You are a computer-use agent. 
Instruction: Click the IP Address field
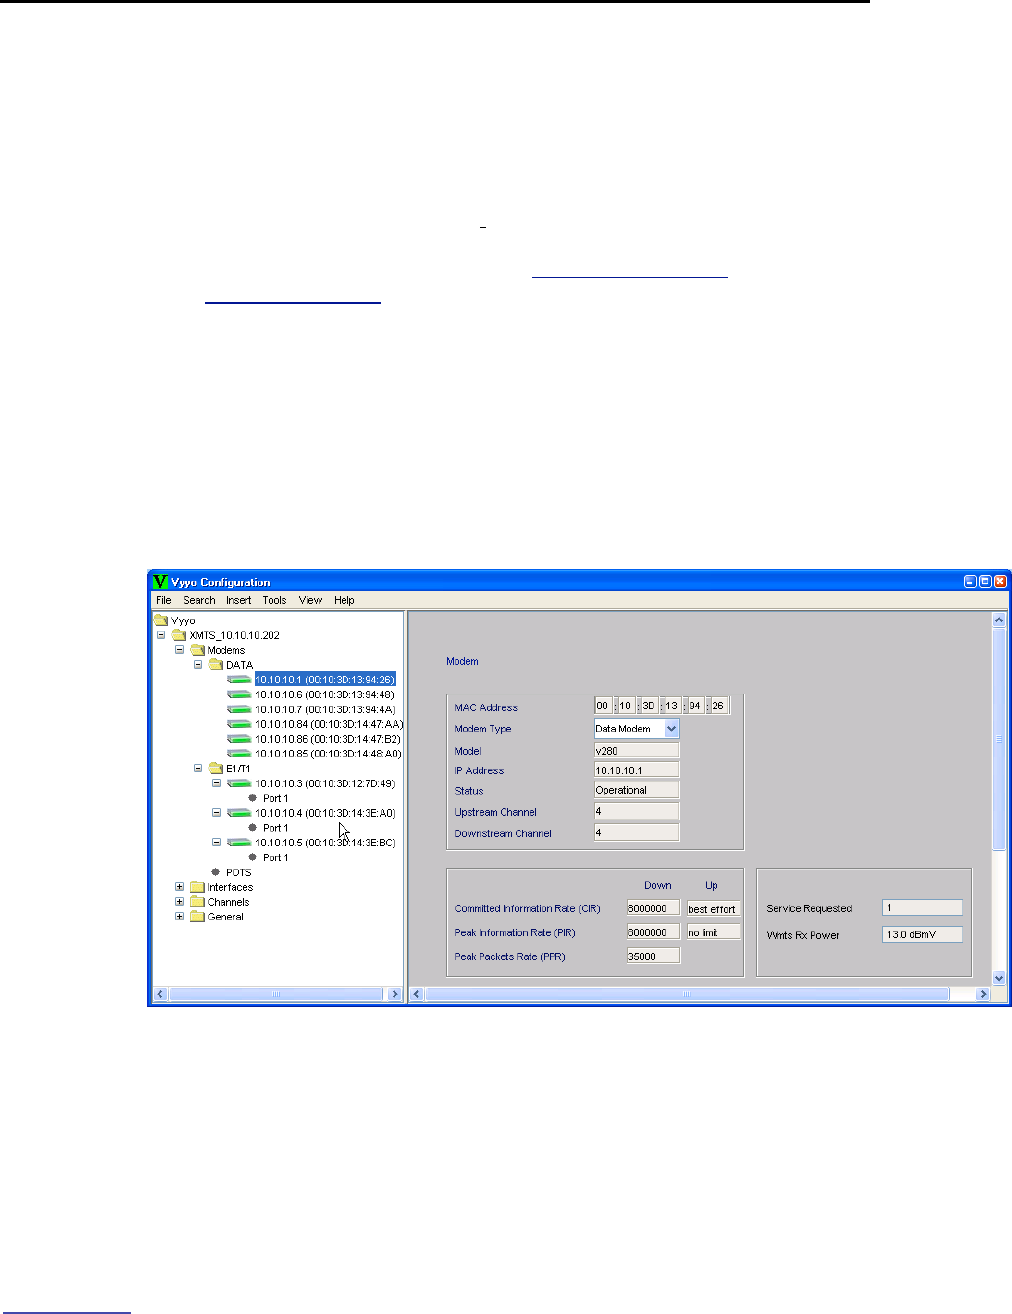pyautogui.click(x=637, y=770)
